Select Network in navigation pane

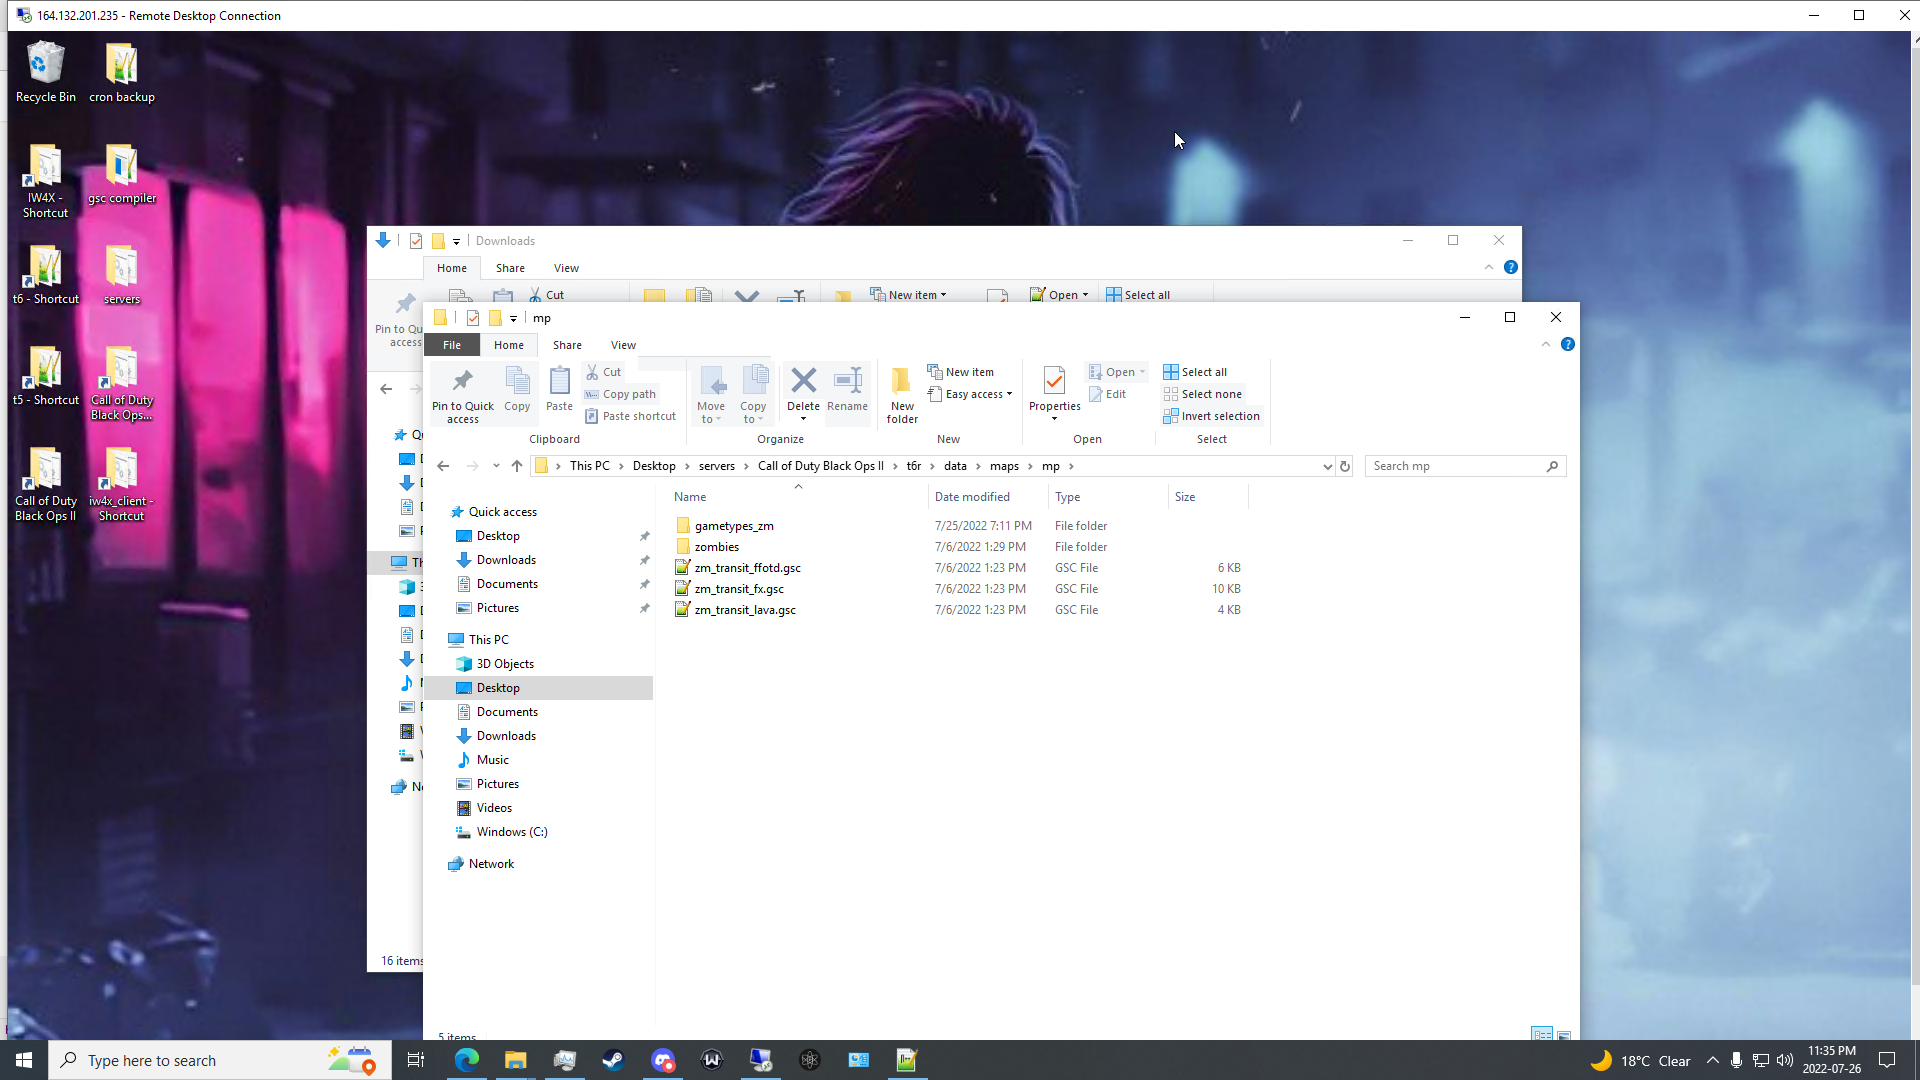[491, 864]
